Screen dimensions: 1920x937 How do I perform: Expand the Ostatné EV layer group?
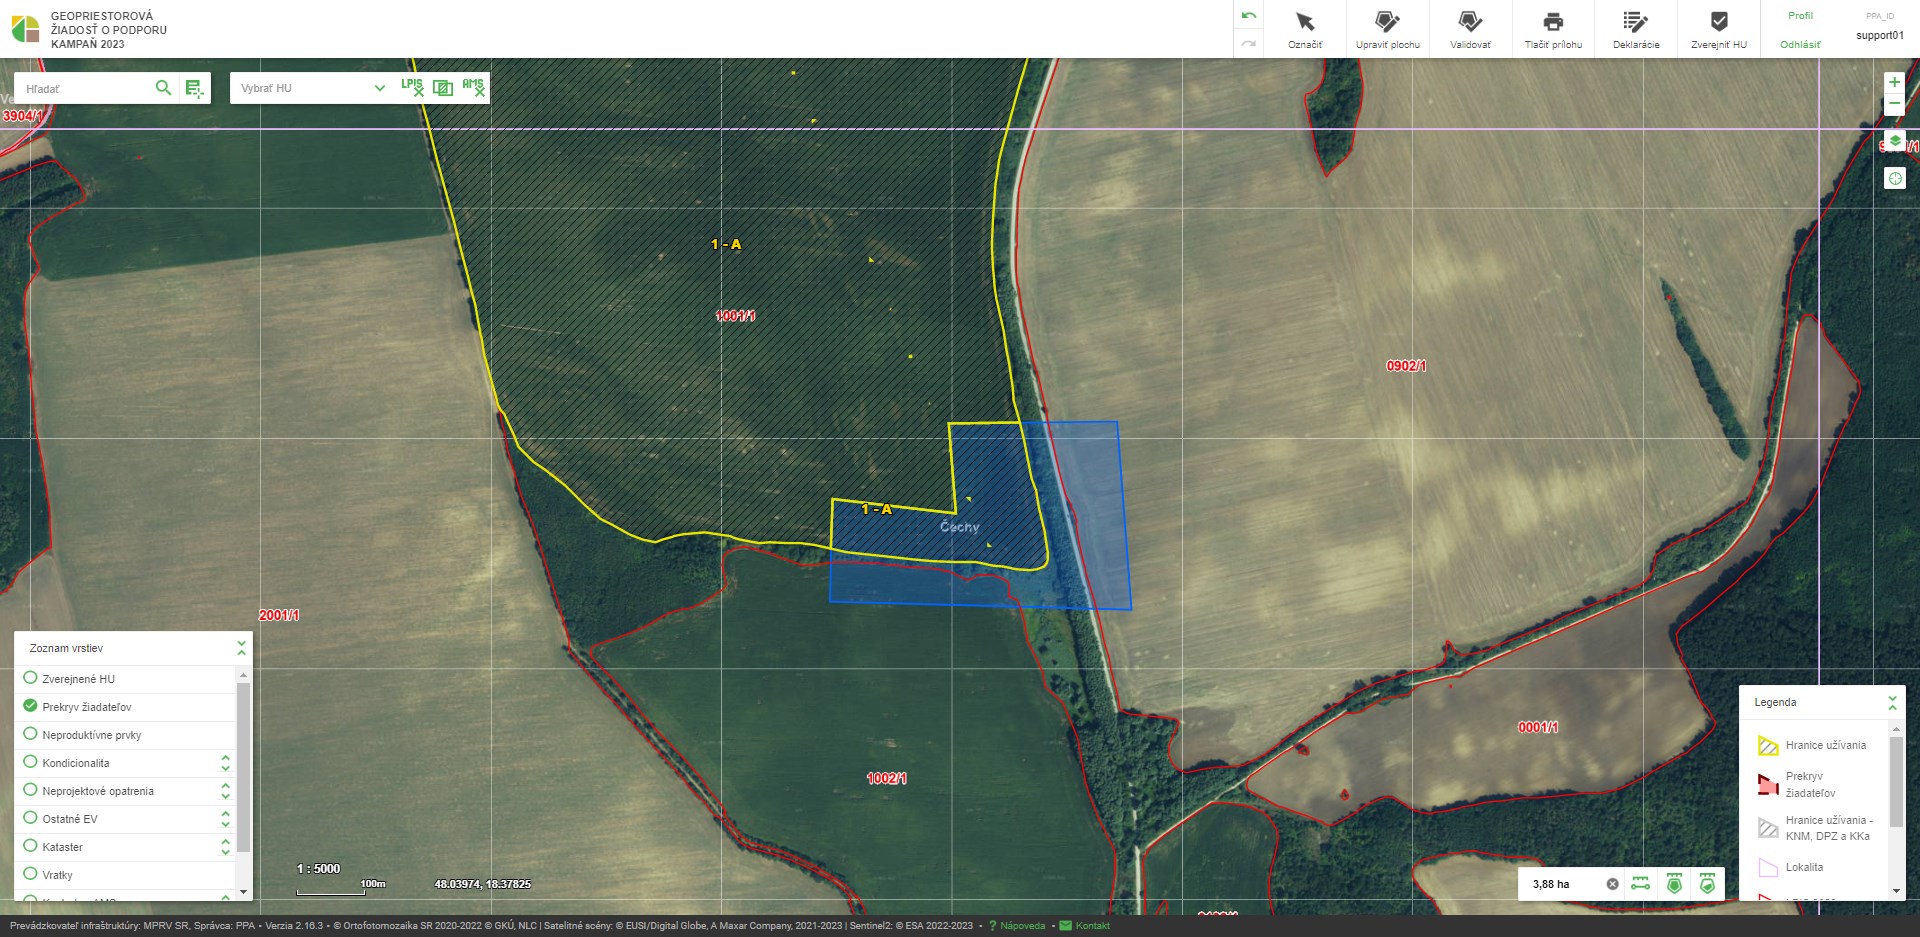coord(225,819)
